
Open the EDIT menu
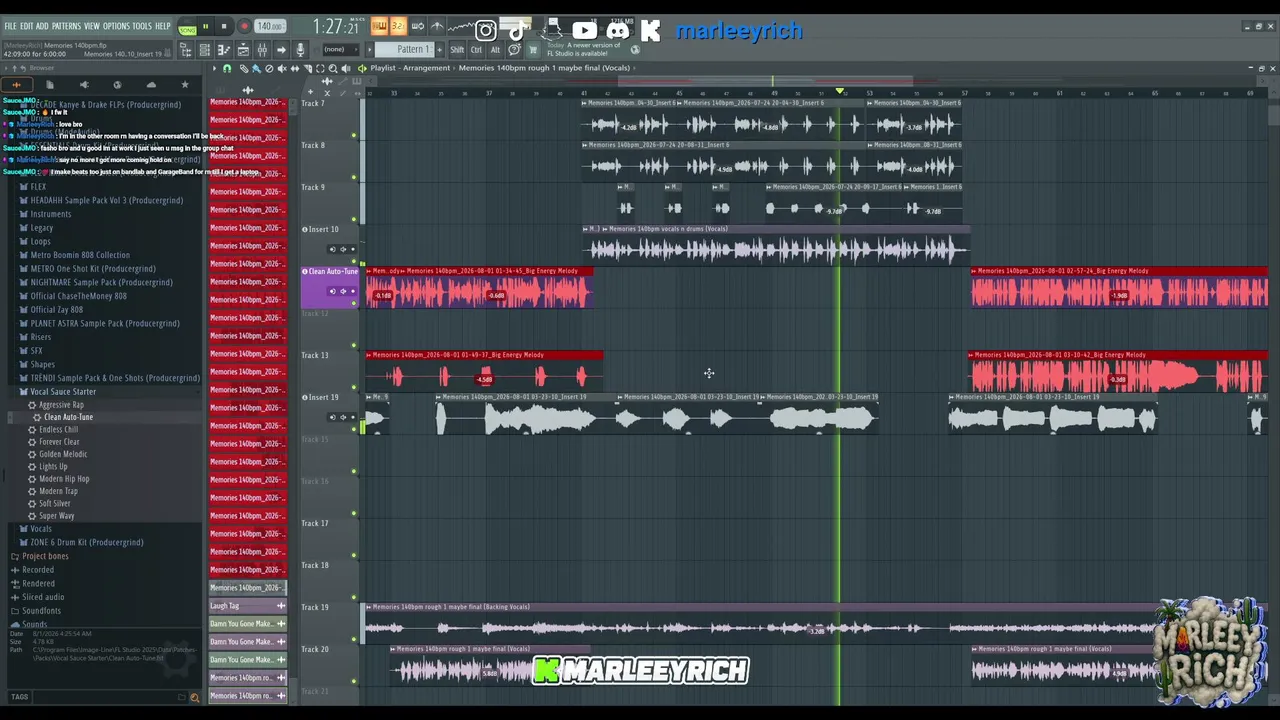[x=27, y=26]
